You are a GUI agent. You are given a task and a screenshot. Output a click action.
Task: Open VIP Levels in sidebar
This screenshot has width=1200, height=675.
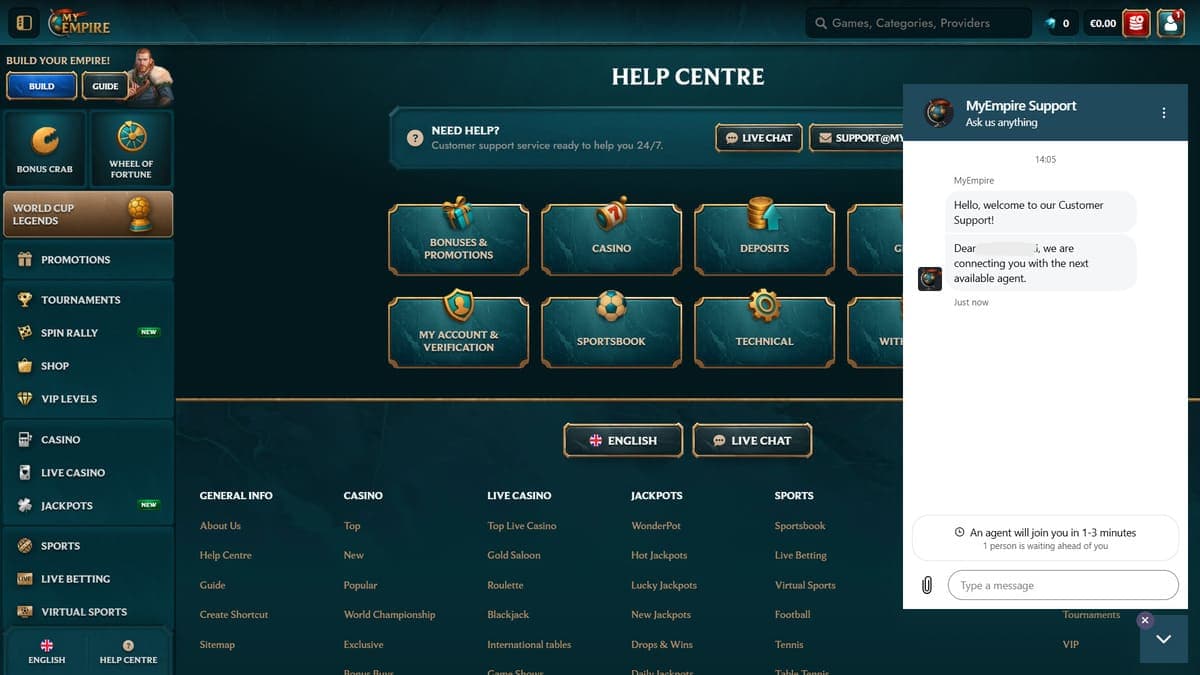pos(88,399)
